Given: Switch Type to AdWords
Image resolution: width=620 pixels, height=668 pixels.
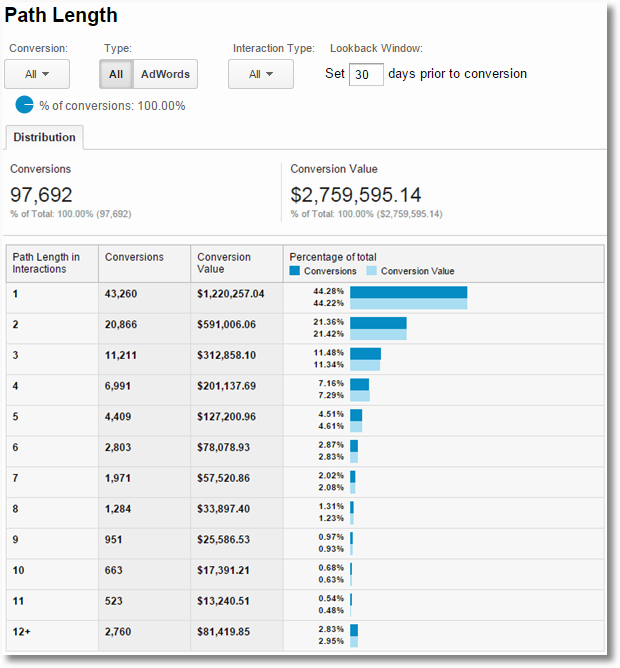Looking at the screenshot, I should click(165, 74).
